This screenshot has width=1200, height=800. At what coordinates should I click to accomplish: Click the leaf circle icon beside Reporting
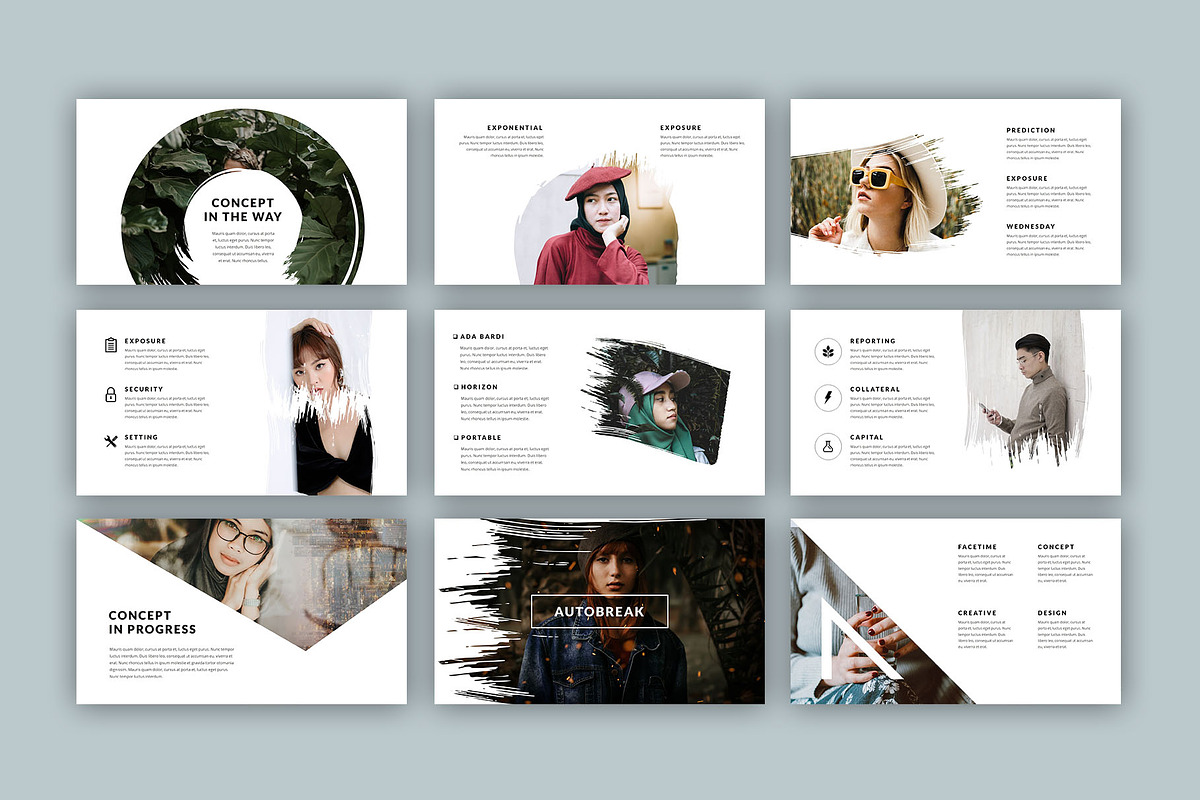[828, 351]
